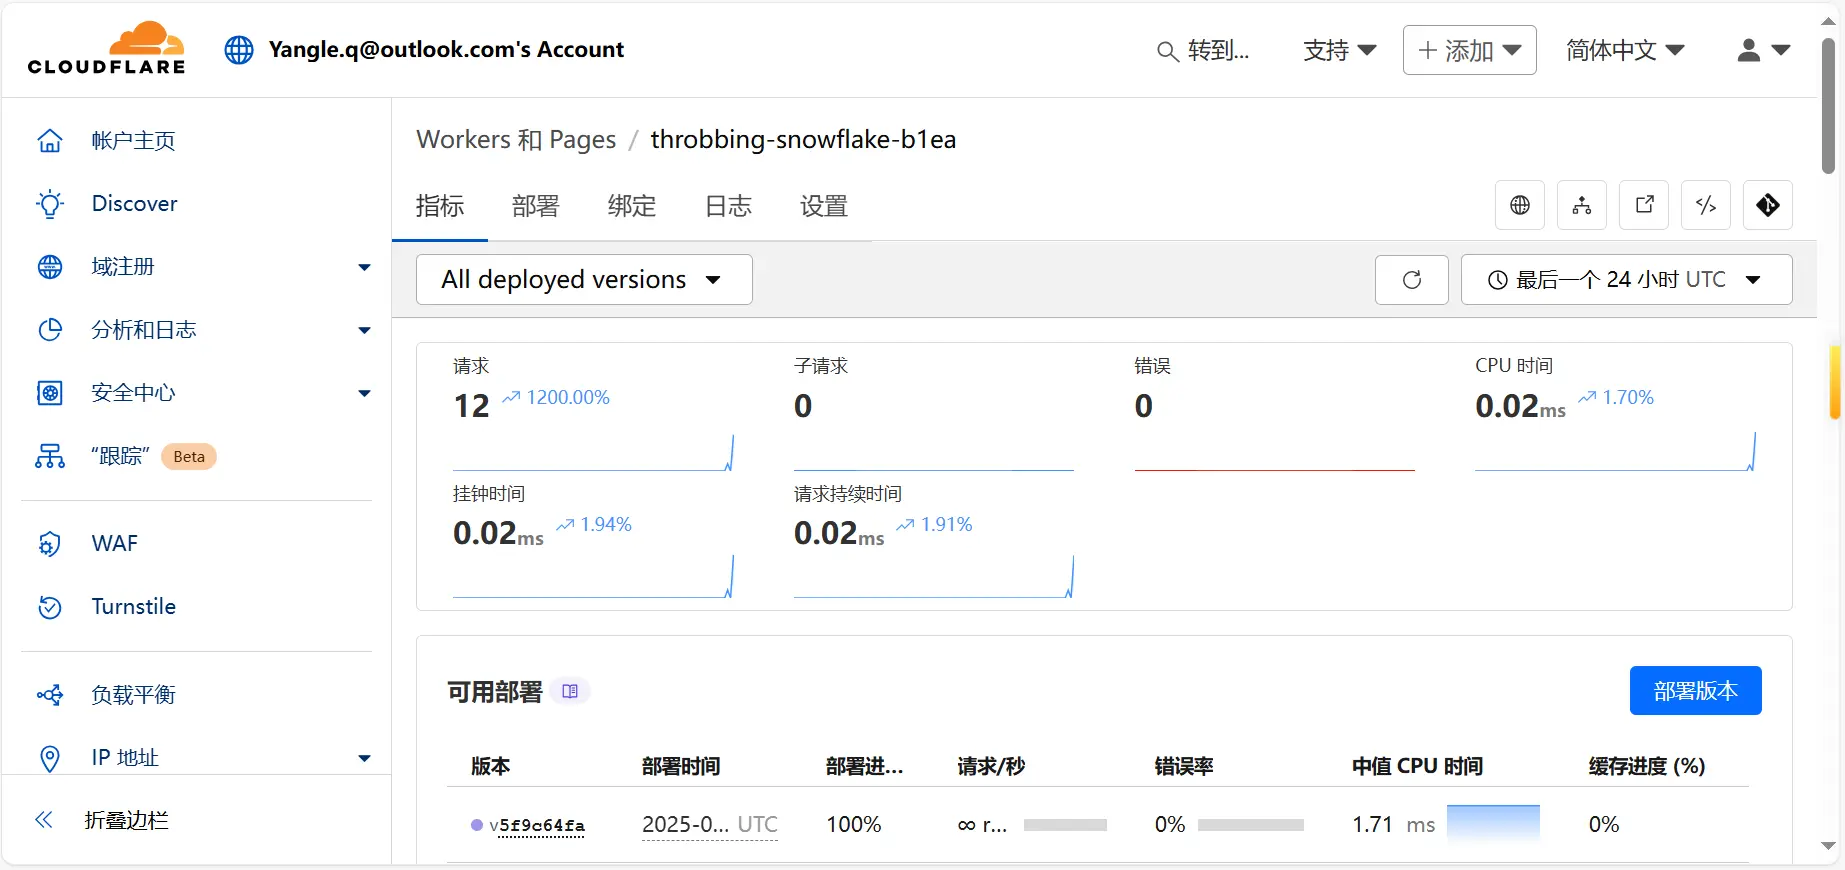Click the 部署版本 button

tap(1696, 691)
